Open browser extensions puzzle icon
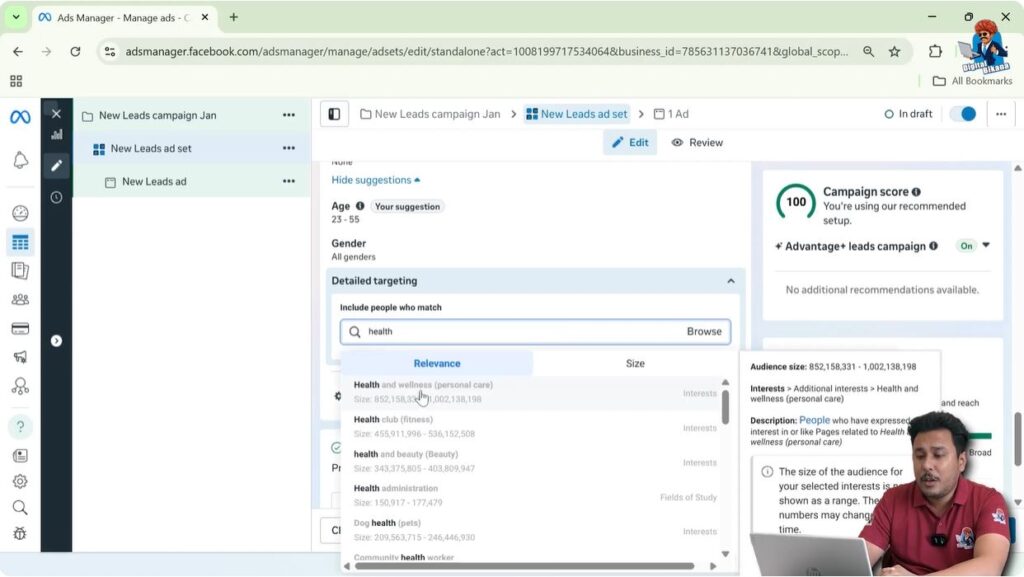This screenshot has width=1024, height=577. (x=935, y=52)
